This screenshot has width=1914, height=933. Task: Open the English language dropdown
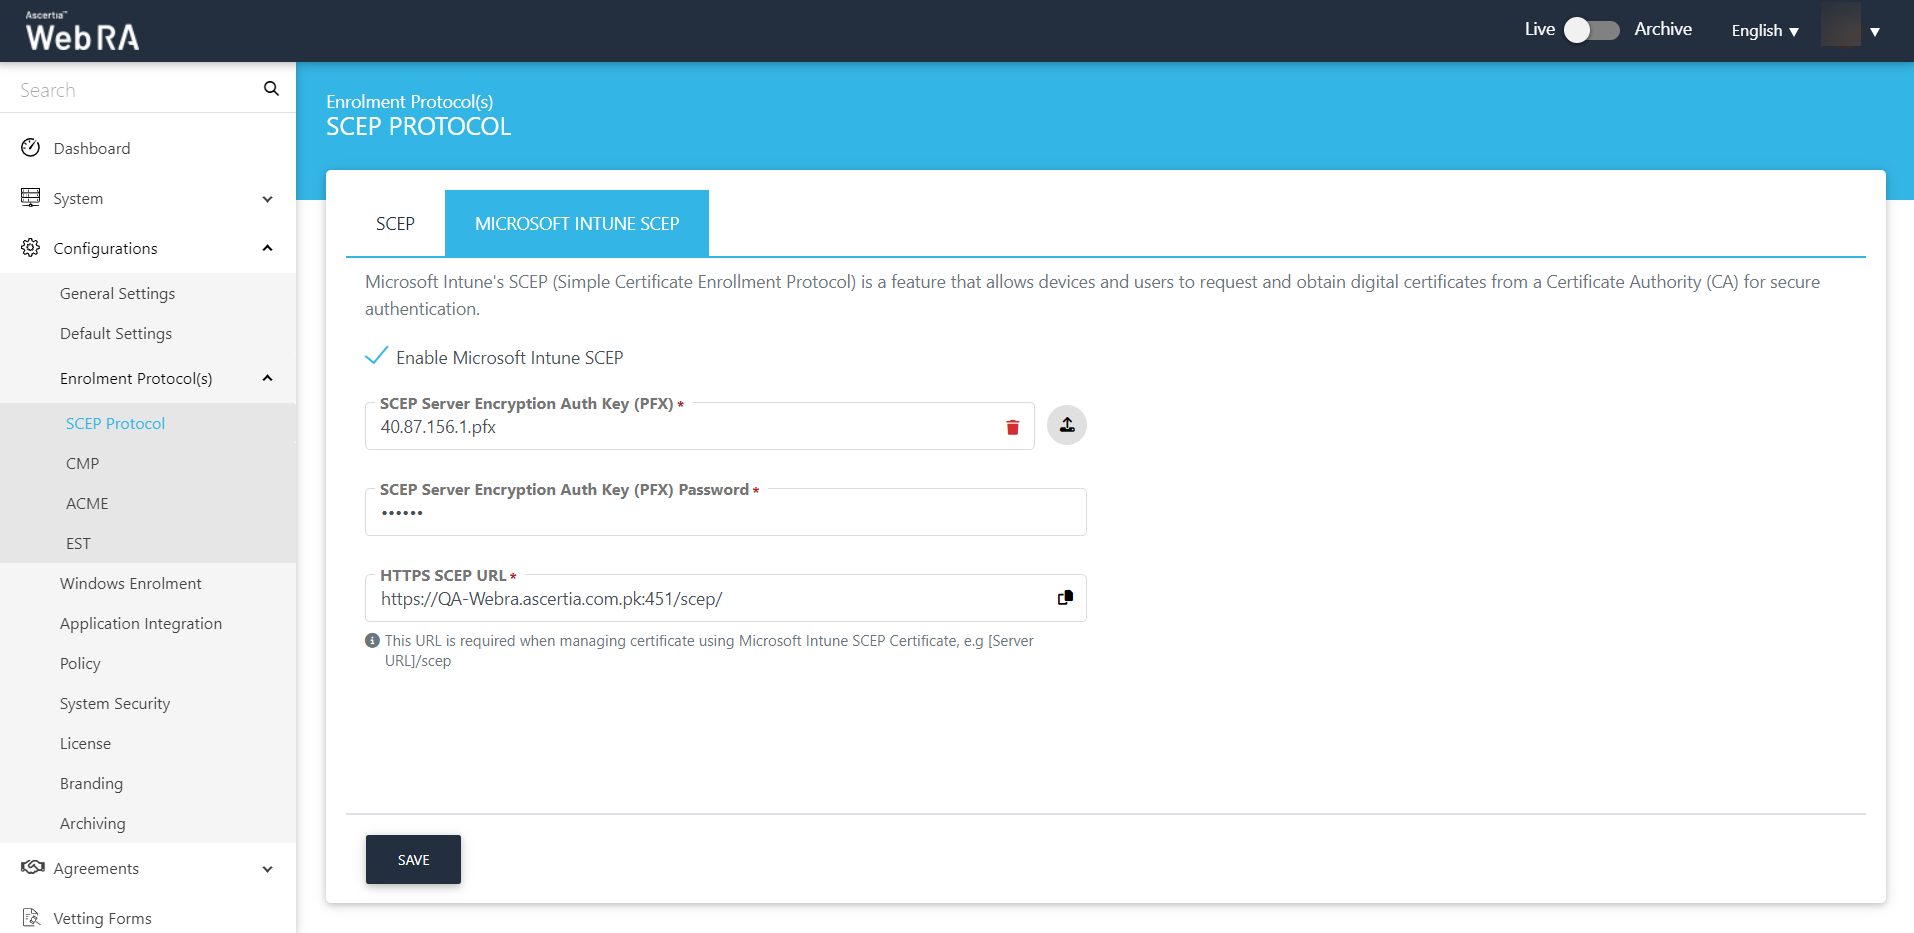tap(1765, 31)
